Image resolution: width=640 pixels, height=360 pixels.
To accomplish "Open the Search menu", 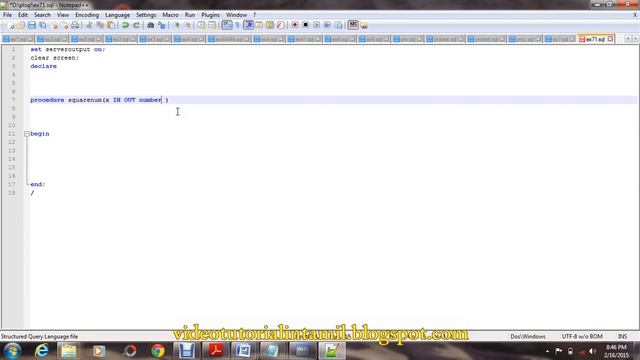I will click(x=42, y=15).
